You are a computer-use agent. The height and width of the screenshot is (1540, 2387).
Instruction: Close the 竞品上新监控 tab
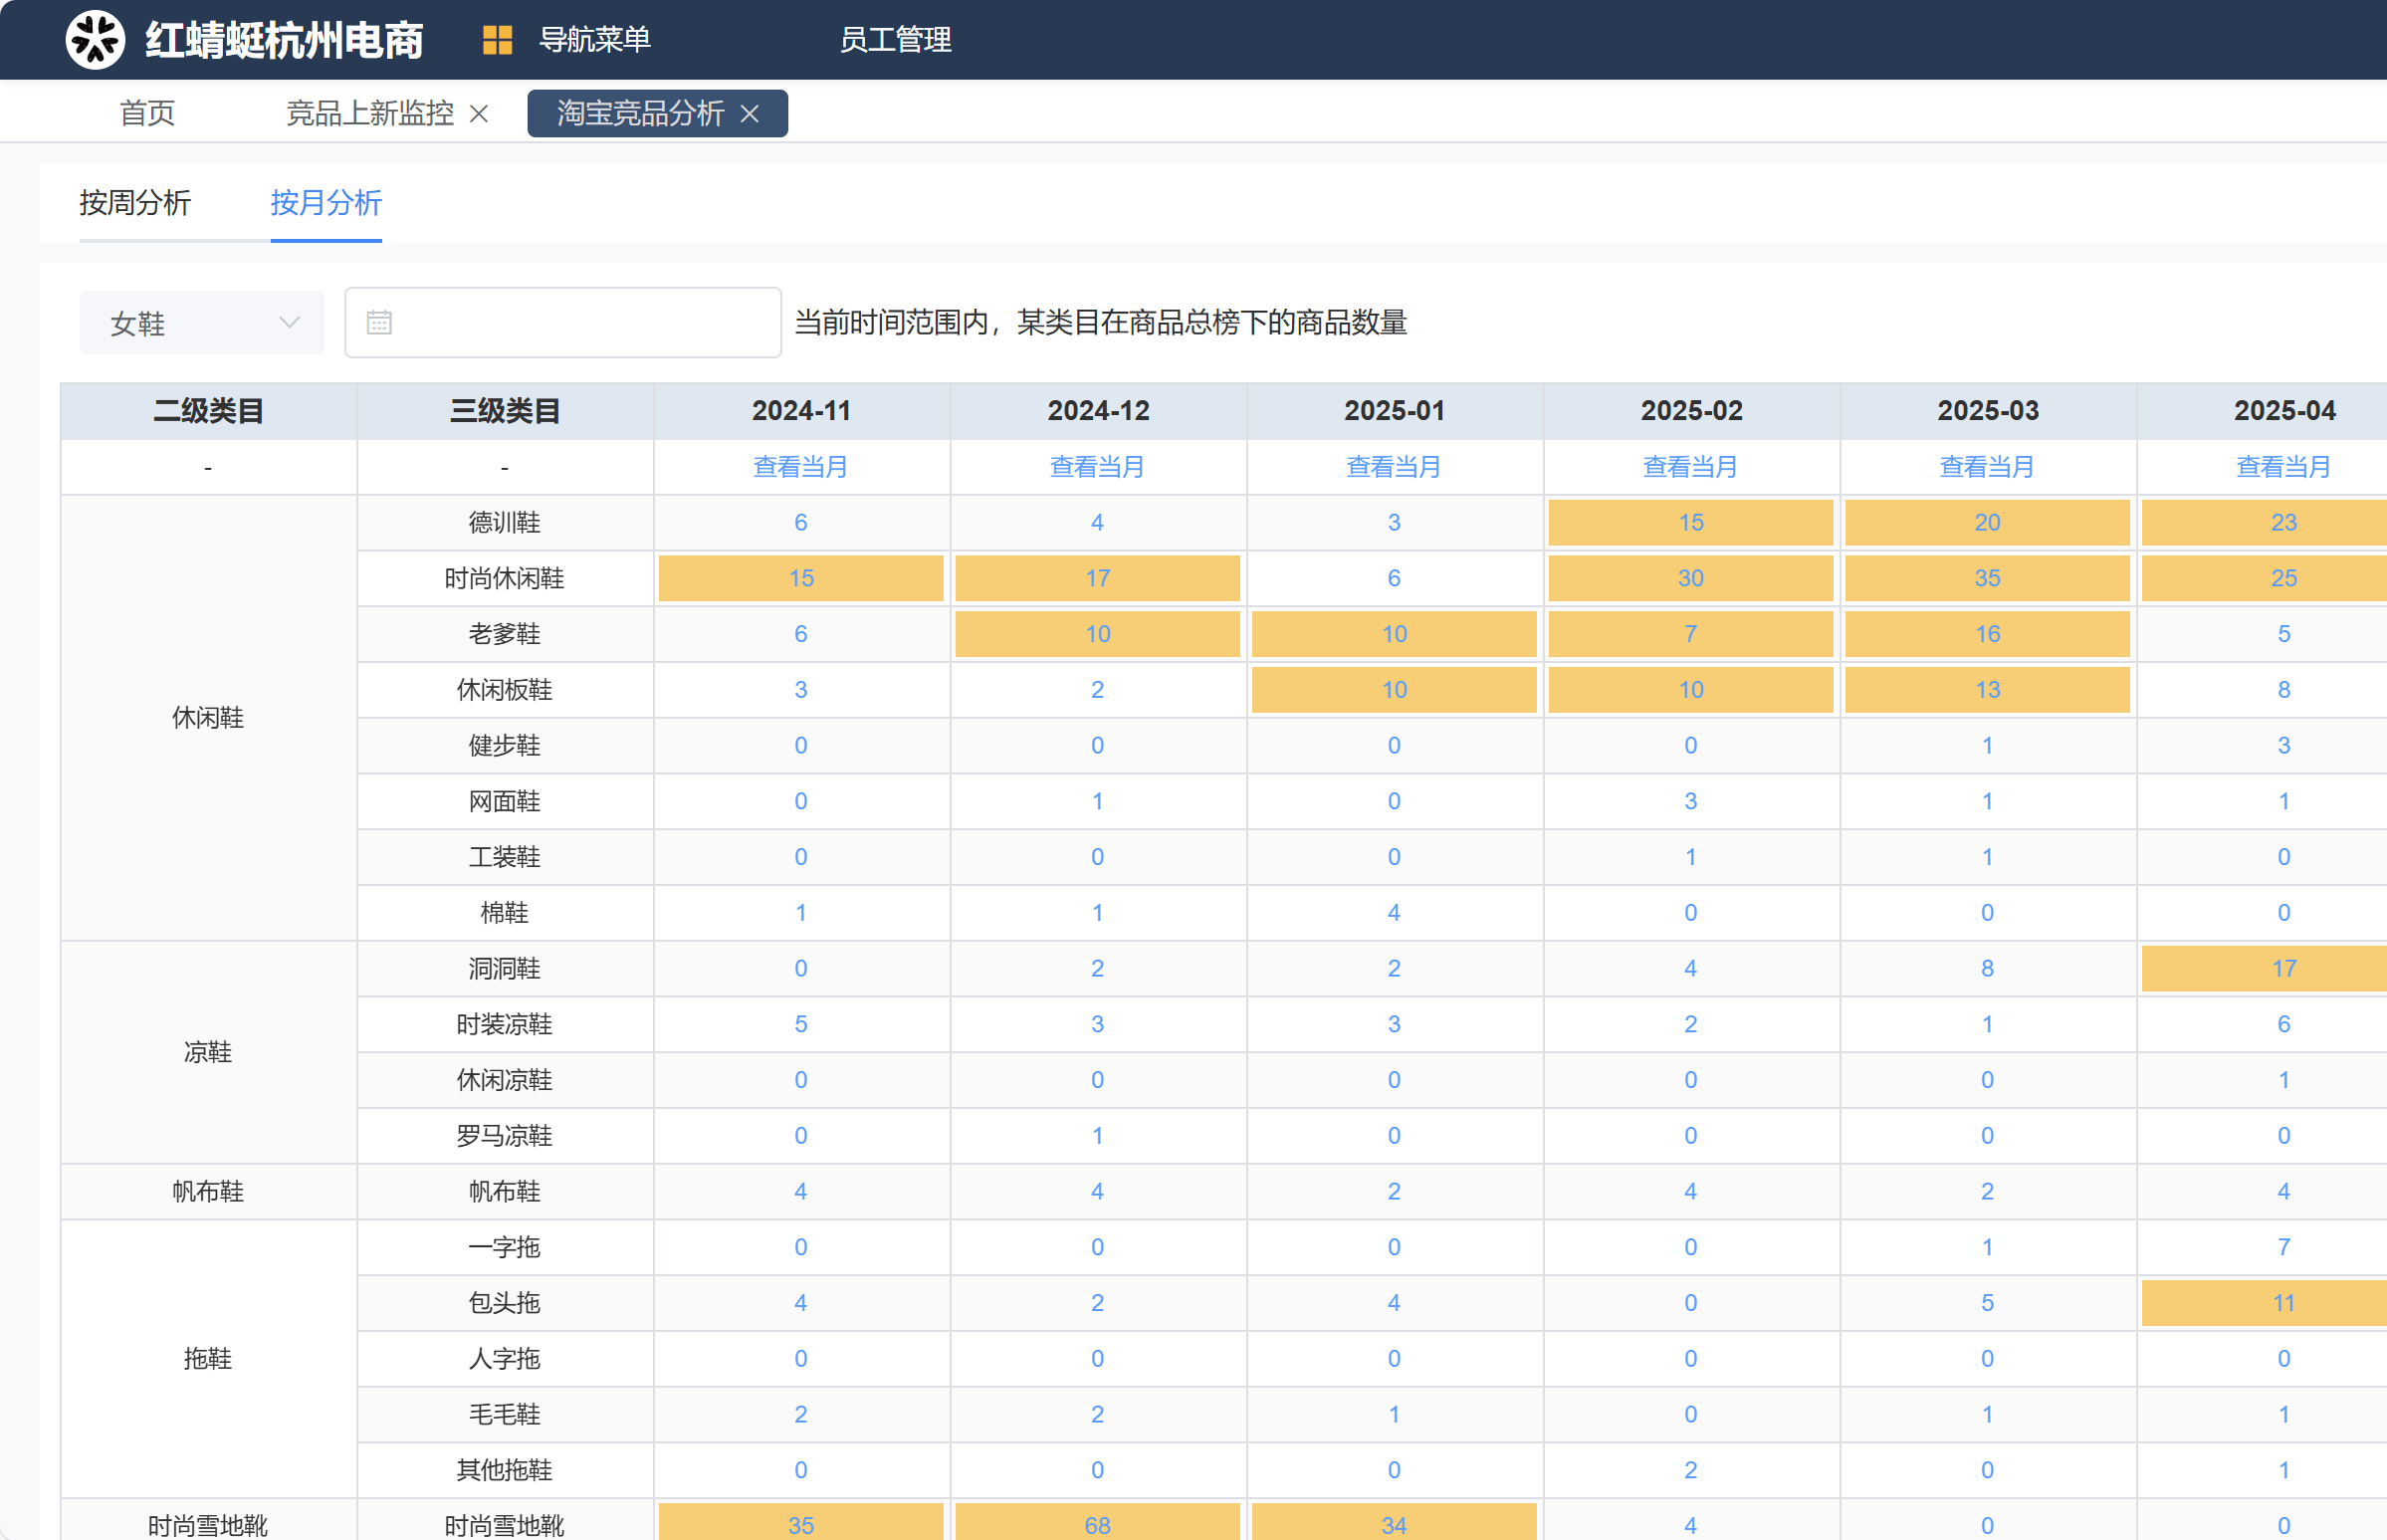(x=479, y=114)
